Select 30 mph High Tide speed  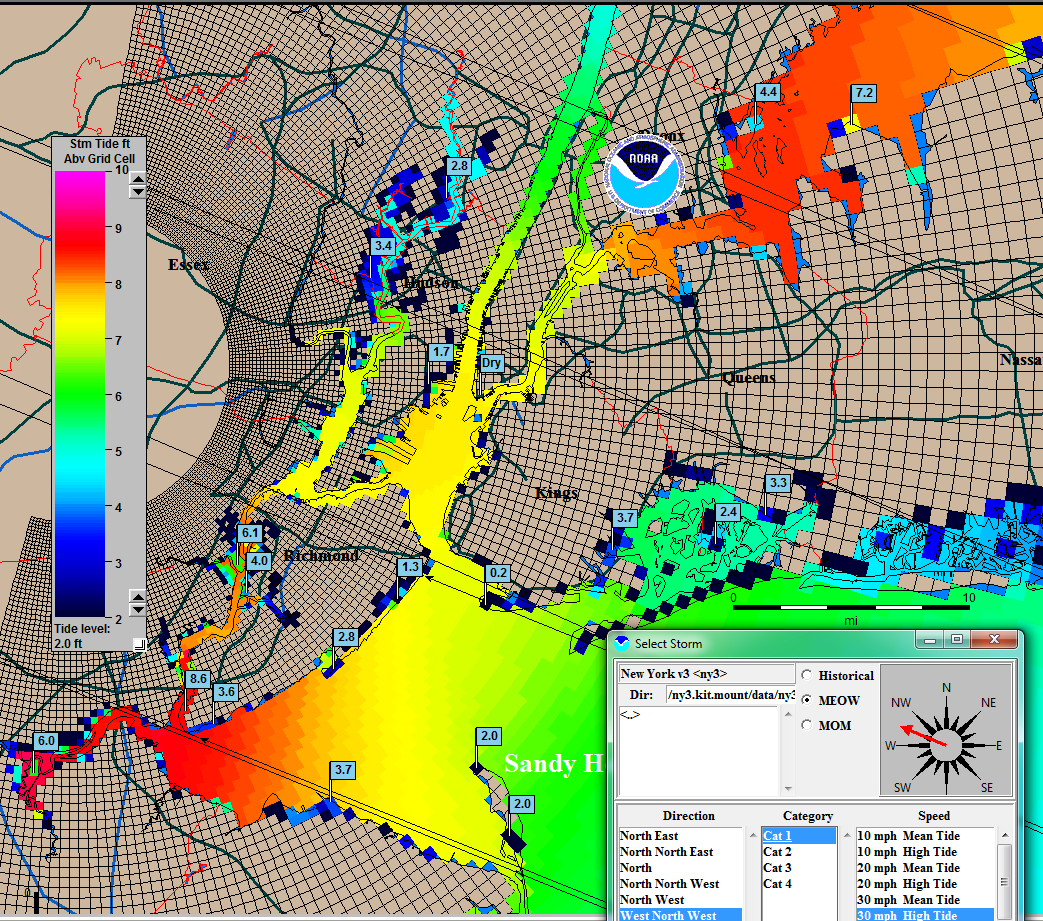(925, 915)
